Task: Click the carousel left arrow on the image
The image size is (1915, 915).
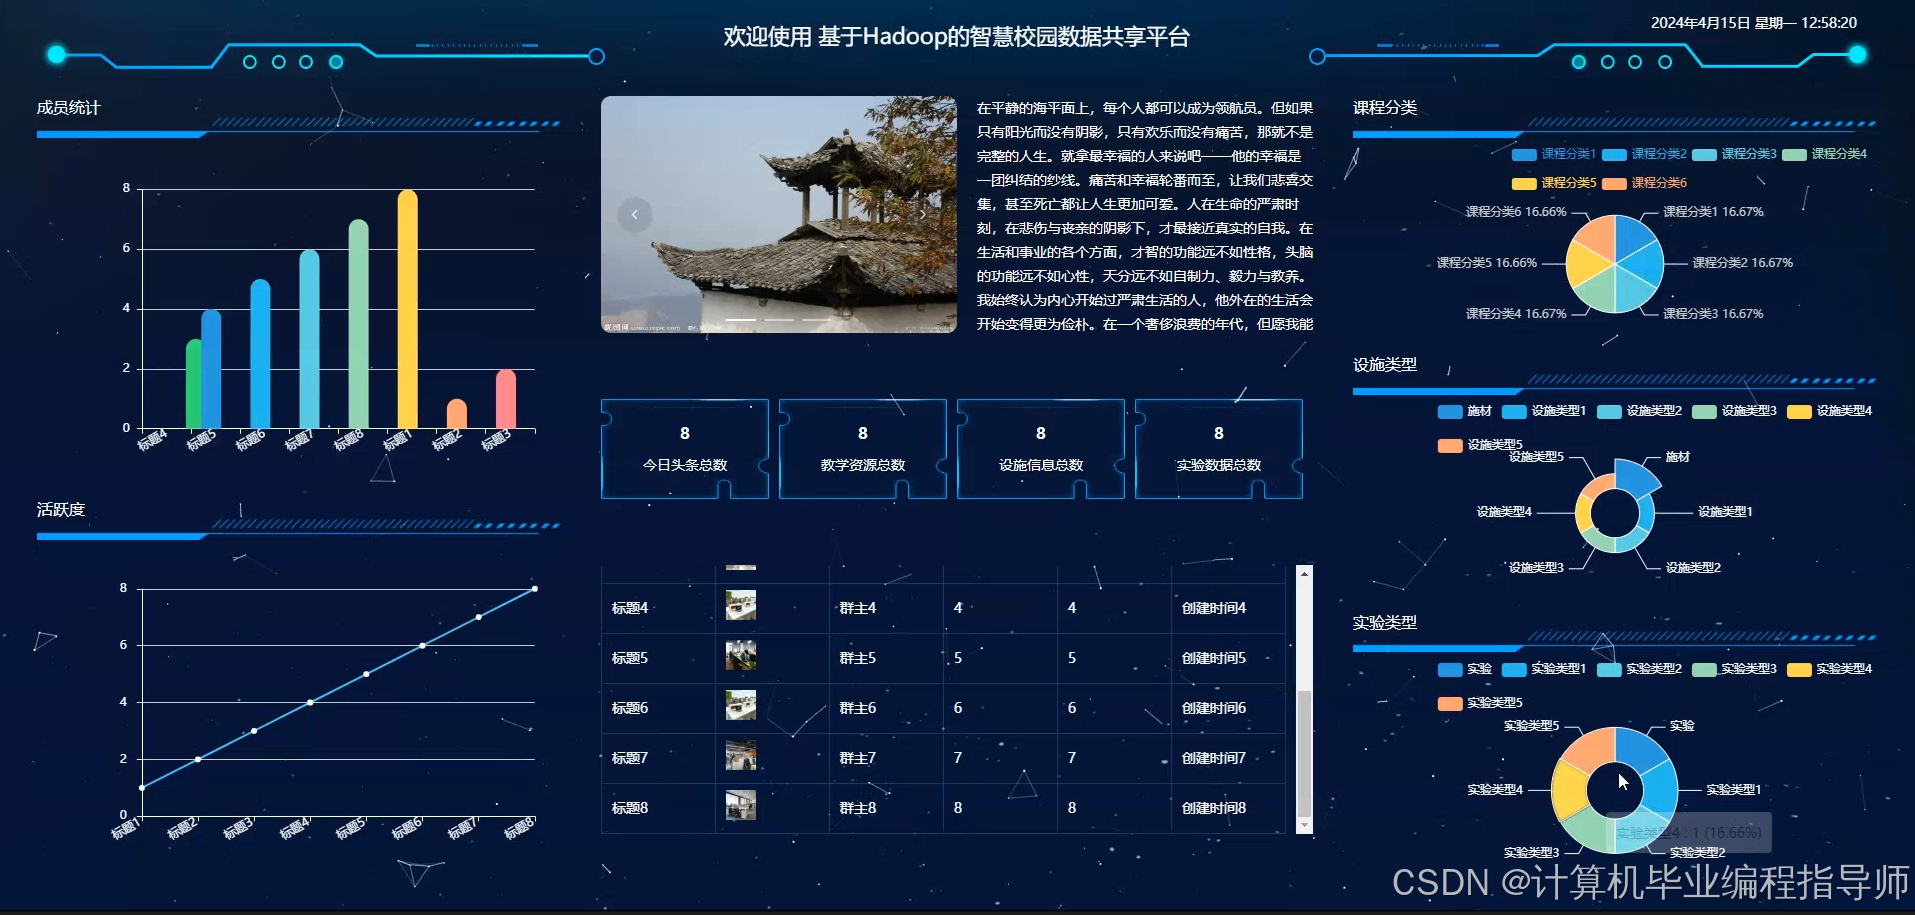Action: pyautogui.click(x=634, y=214)
